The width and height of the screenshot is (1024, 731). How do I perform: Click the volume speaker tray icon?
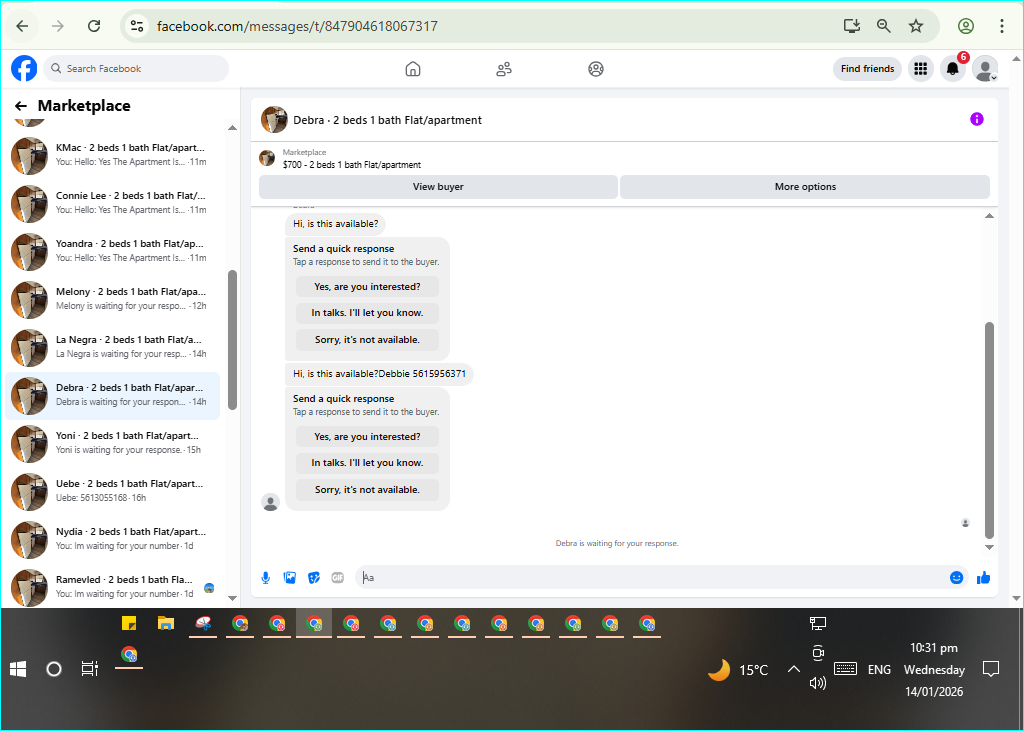pyautogui.click(x=818, y=683)
